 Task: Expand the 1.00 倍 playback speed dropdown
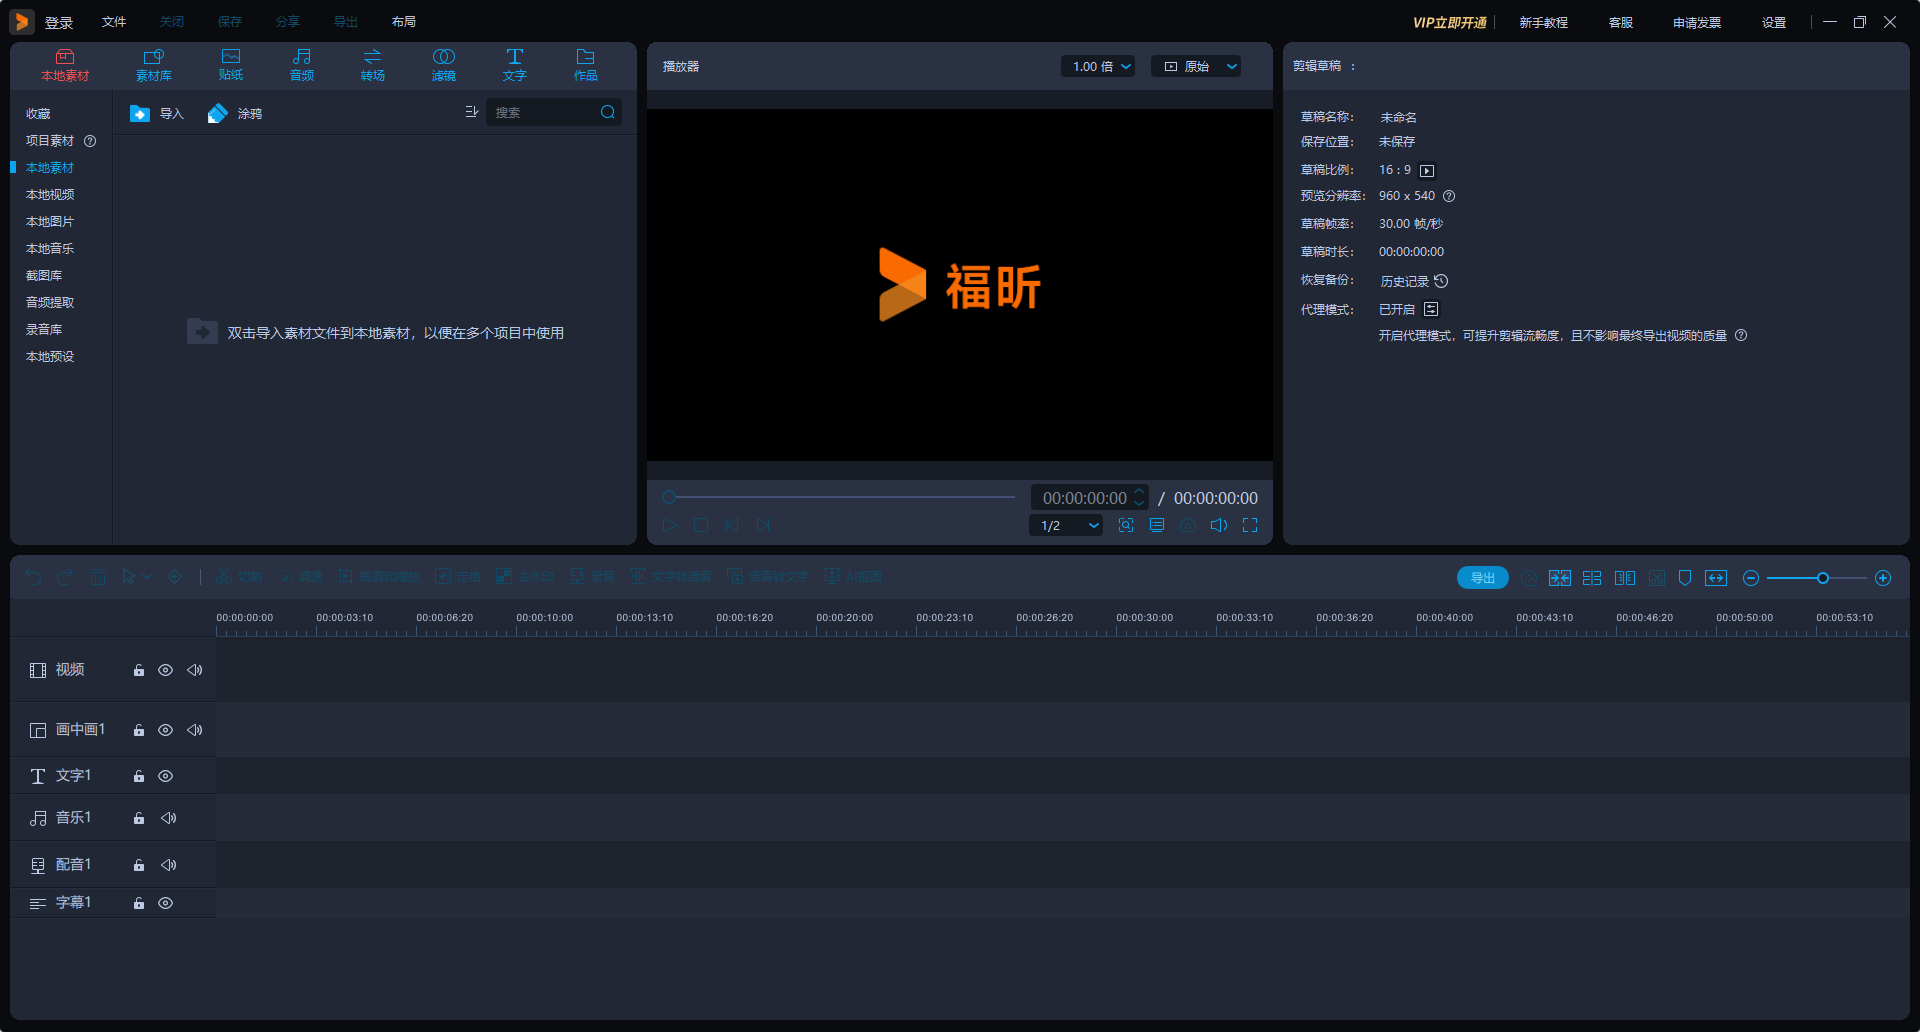click(1098, 66)
